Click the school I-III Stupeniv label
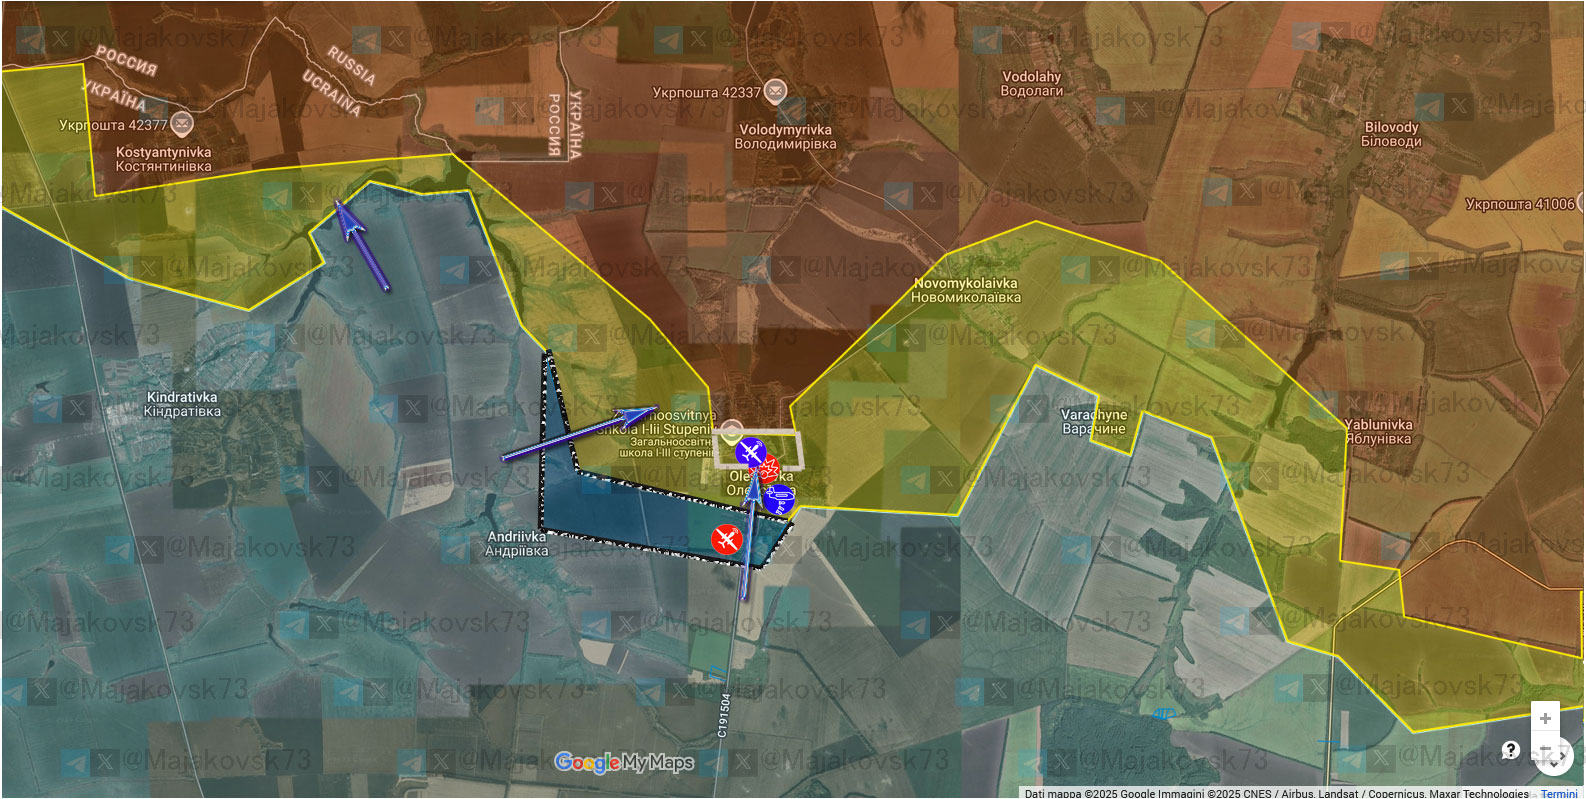1586x799 pixels. click(x=655, y=434)
